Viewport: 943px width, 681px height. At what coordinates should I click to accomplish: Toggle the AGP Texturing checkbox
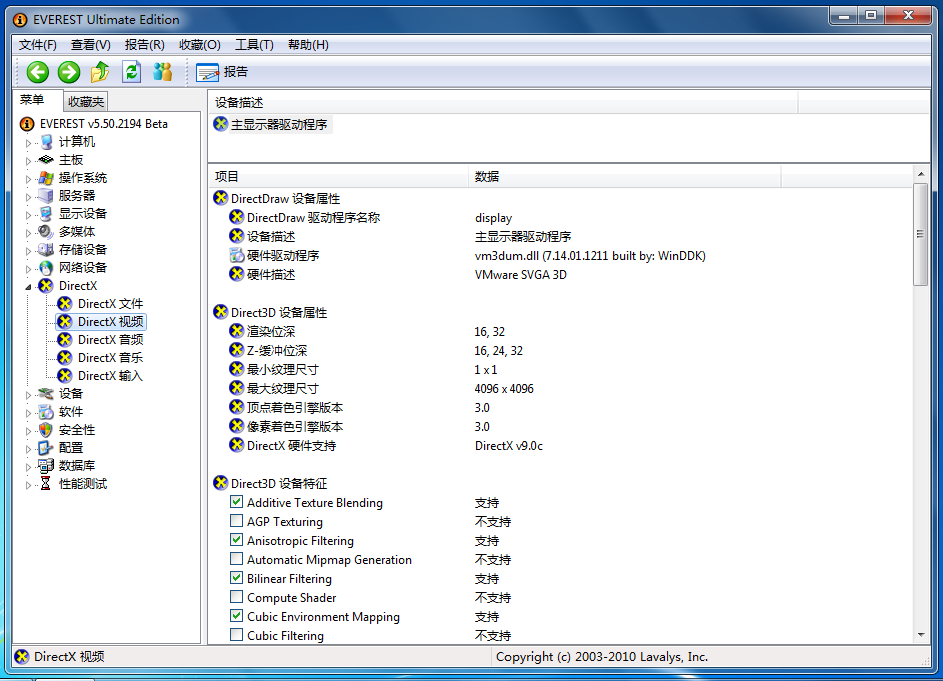point(237,522)
